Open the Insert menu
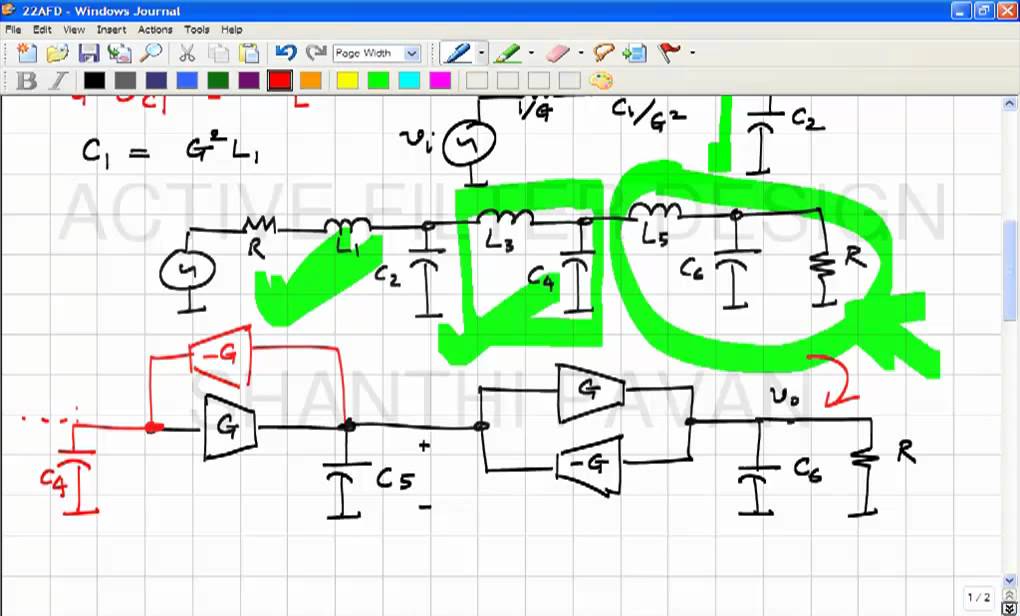1020x616 pixels. 111,29
